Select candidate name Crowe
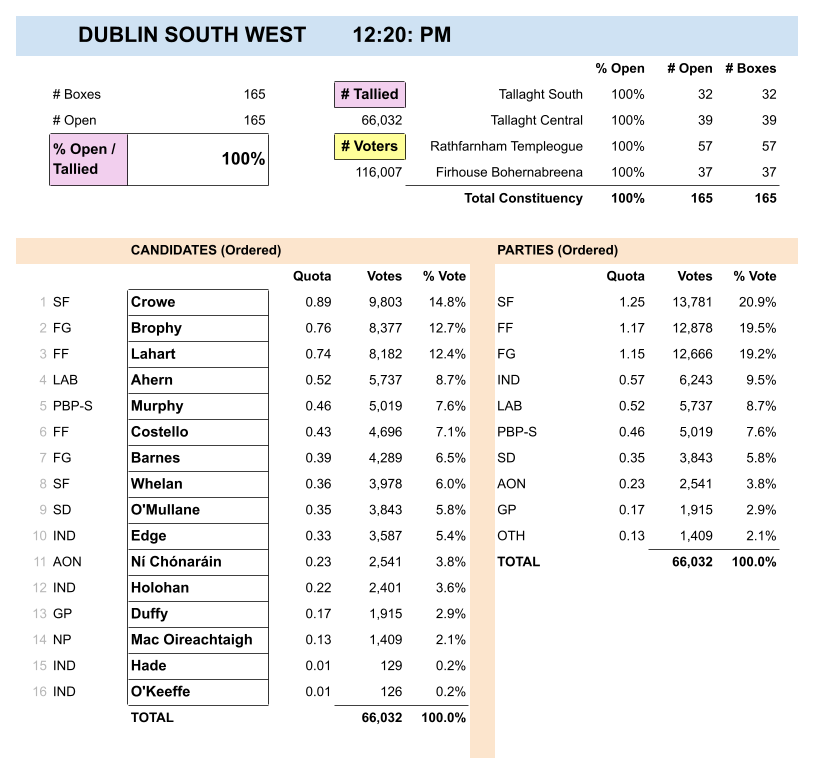The width and height of the screenshot is (815, 769). tap(153, 302)
